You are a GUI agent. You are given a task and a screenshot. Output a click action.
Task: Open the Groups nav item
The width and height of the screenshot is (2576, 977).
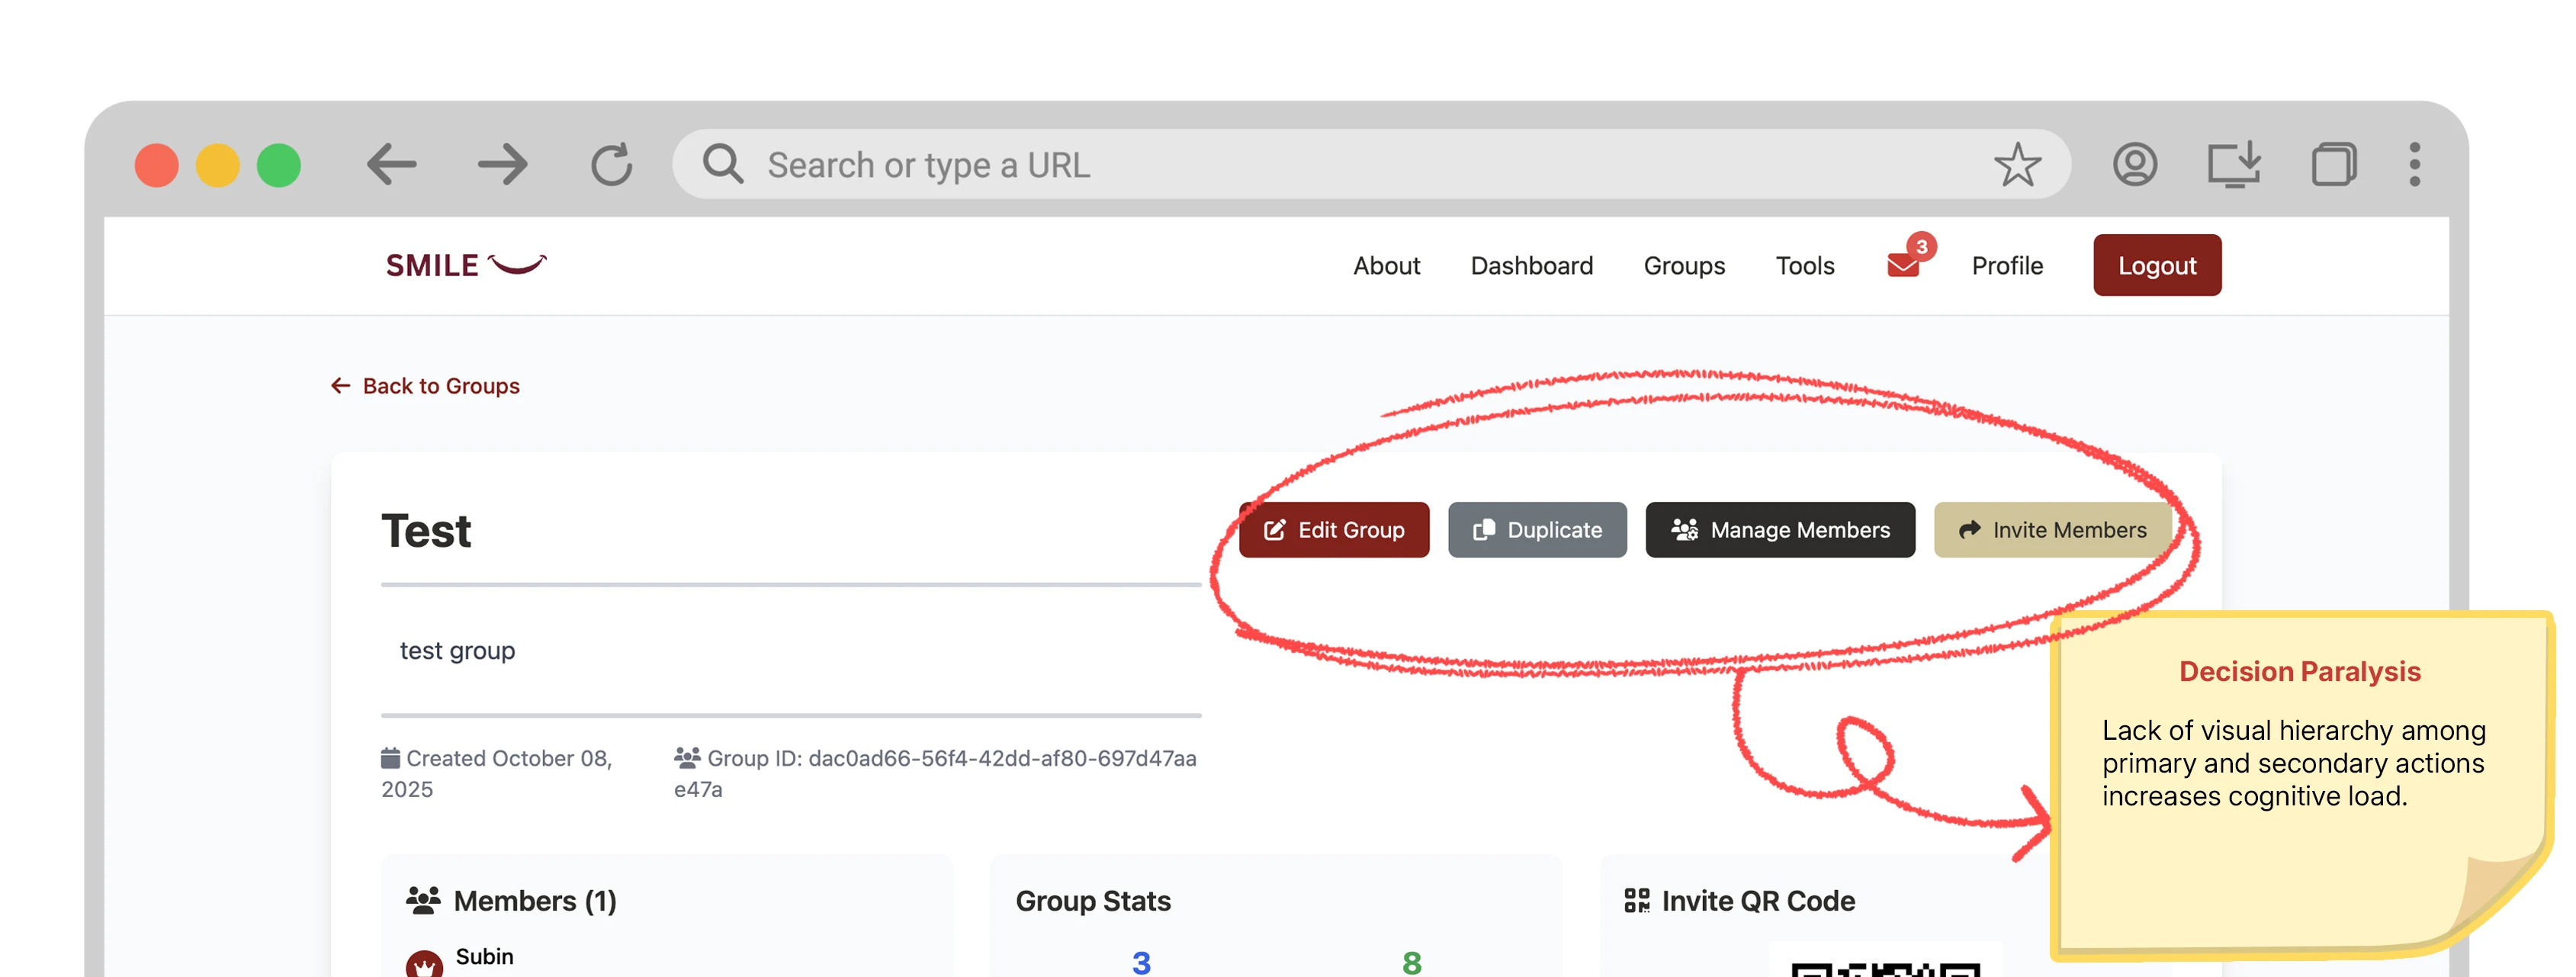click(x=1684, y=266)
